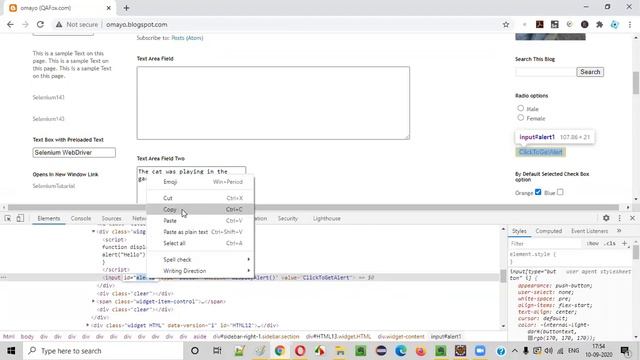Add a new style rule with the plus icon
Viewport: 640px width, 360px height.
624,243
